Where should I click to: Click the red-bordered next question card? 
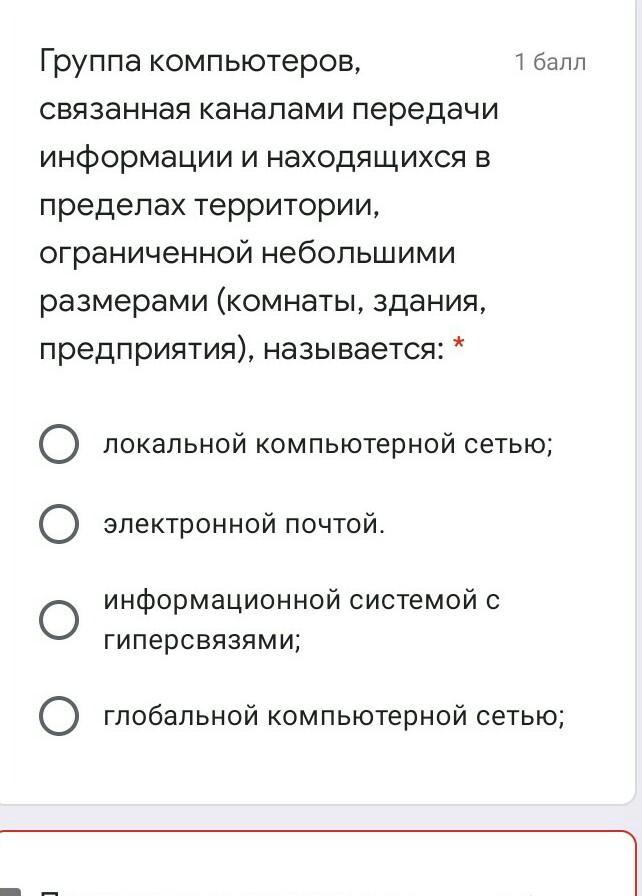(320, 866)
